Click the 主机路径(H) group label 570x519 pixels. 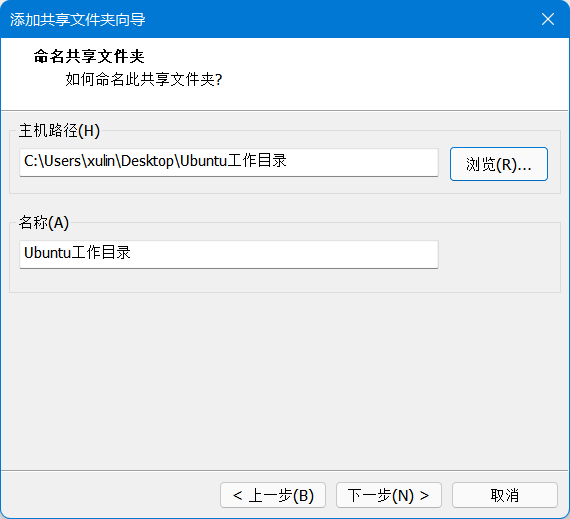click(59, 130)
